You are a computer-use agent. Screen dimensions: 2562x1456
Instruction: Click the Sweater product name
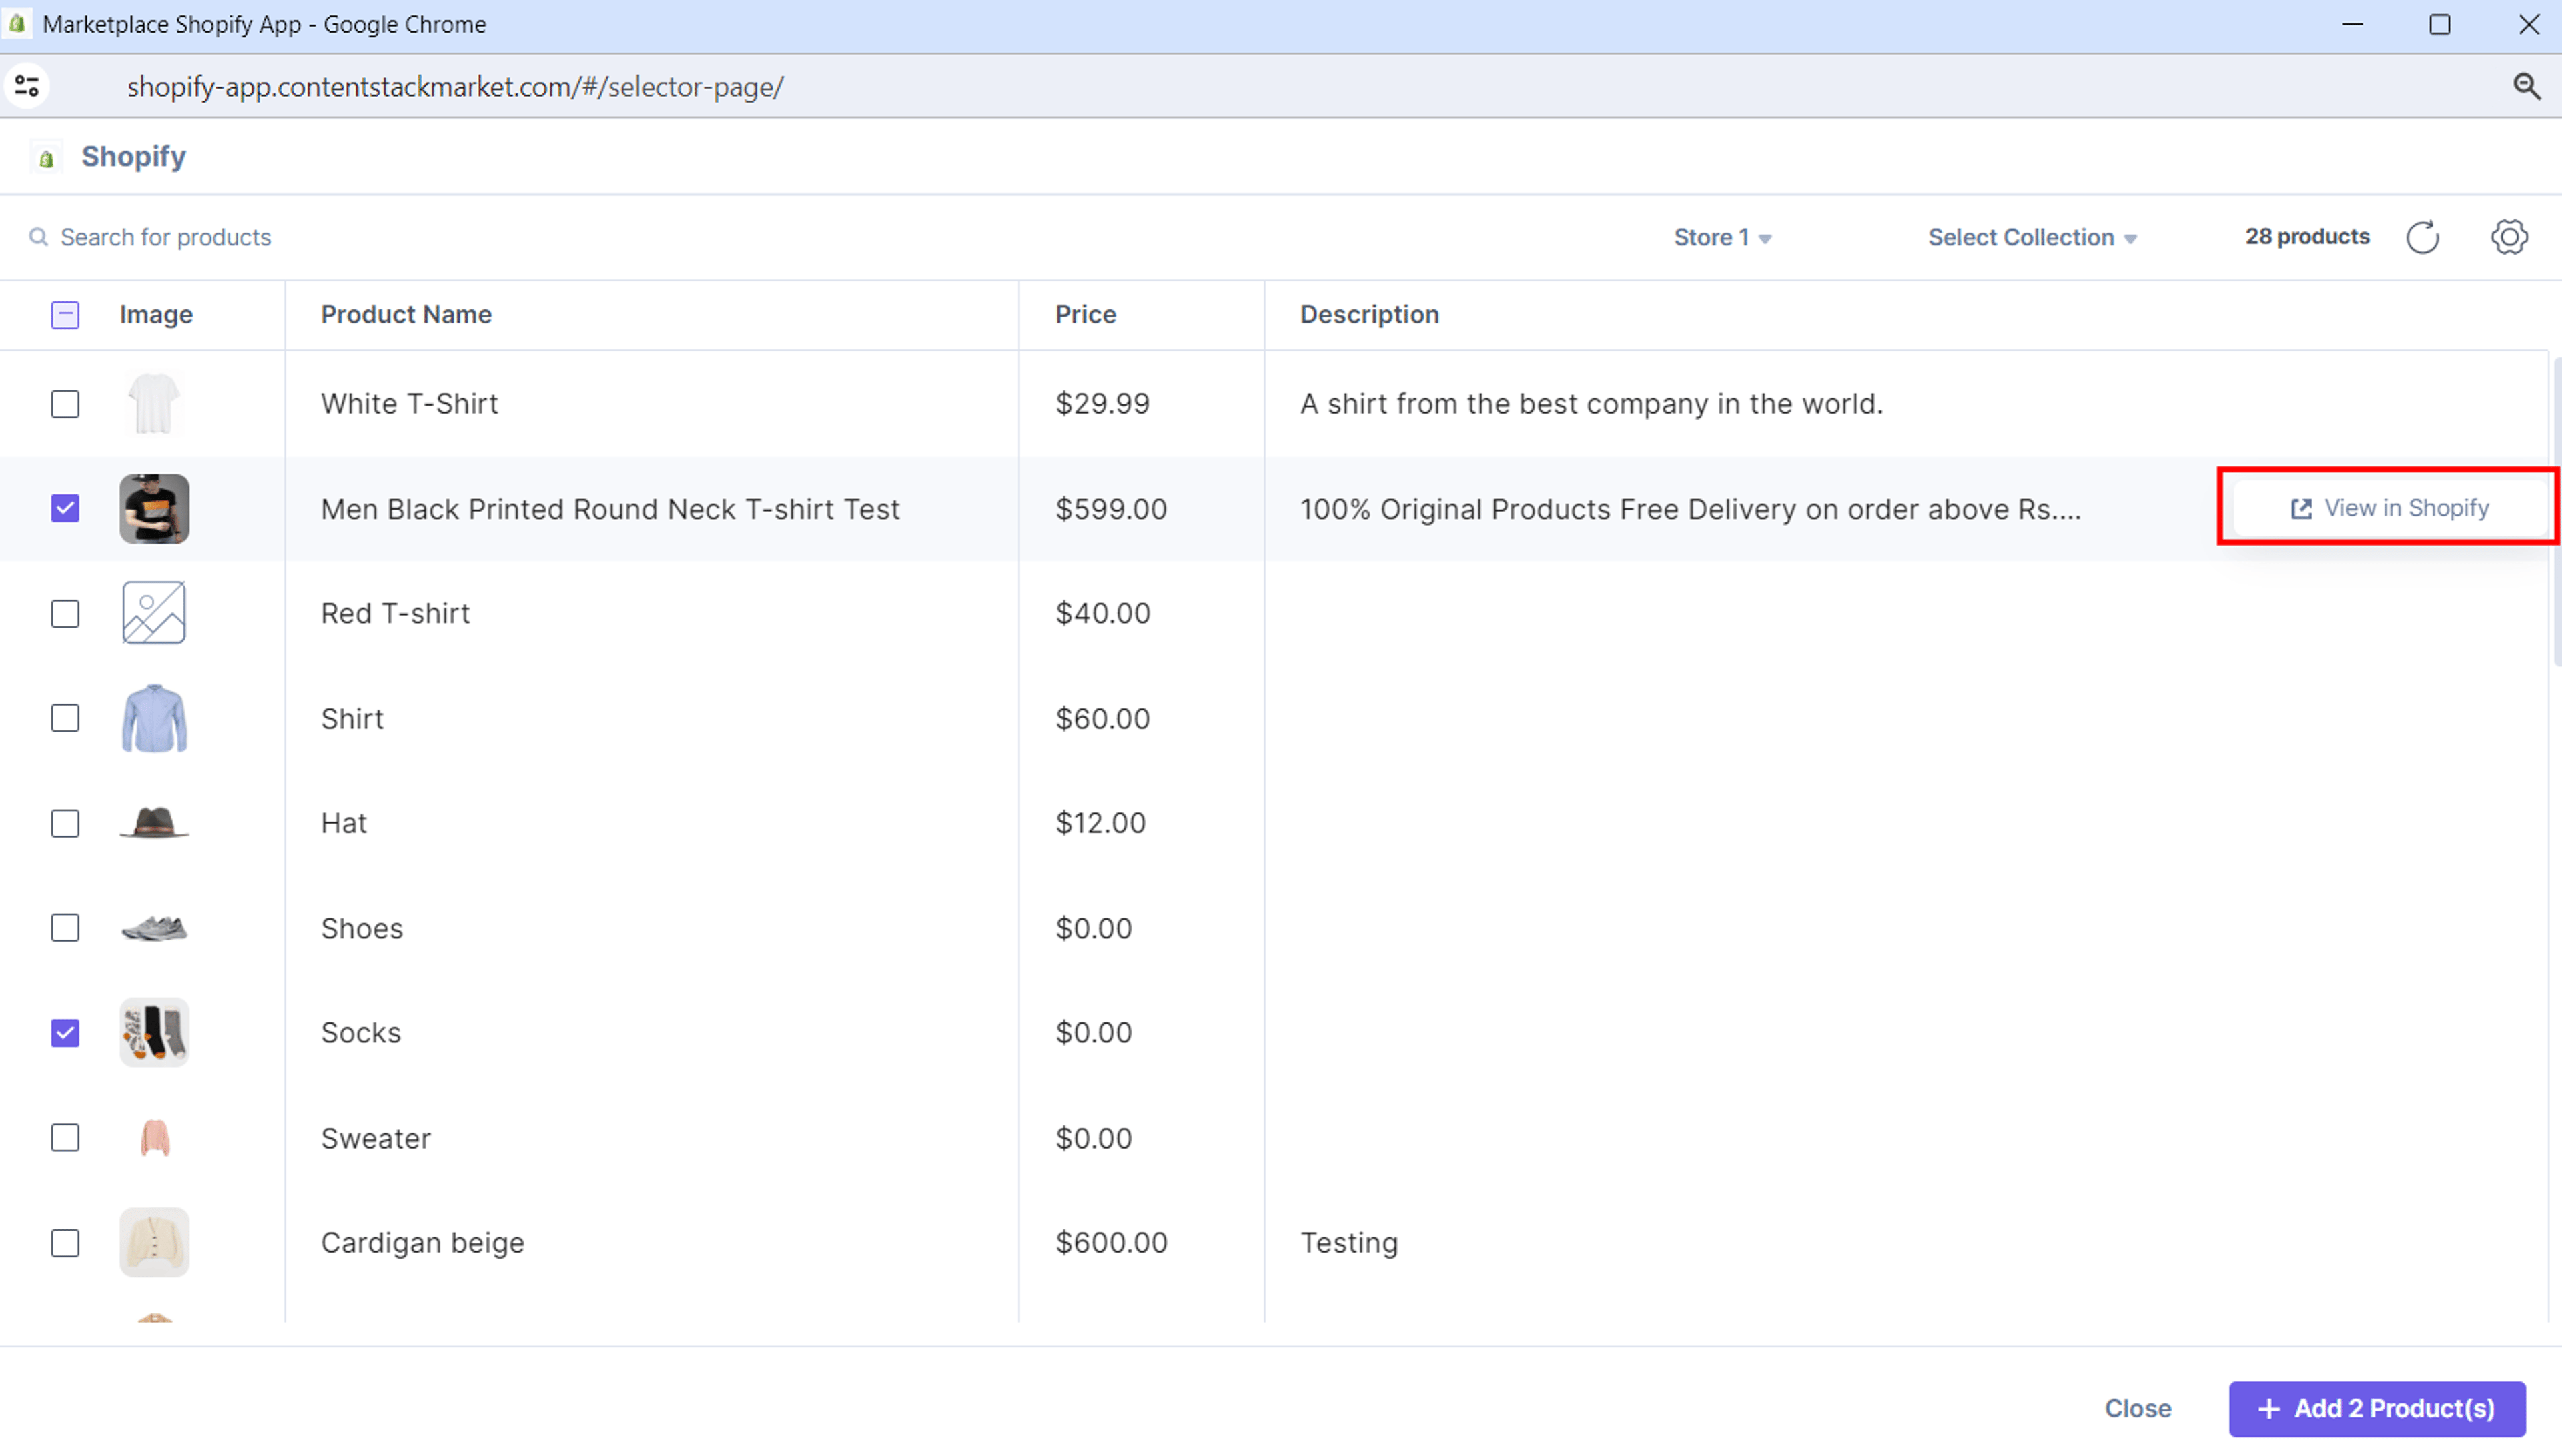[376, 1138]
